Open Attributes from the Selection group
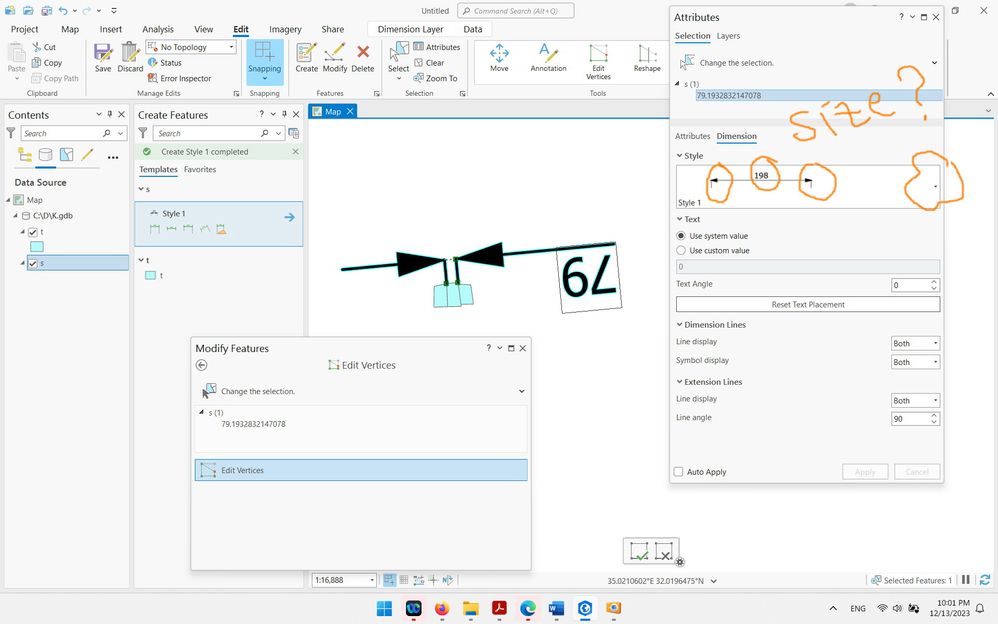Viewport: 998px width, 624px height. (x=437, y=47)
